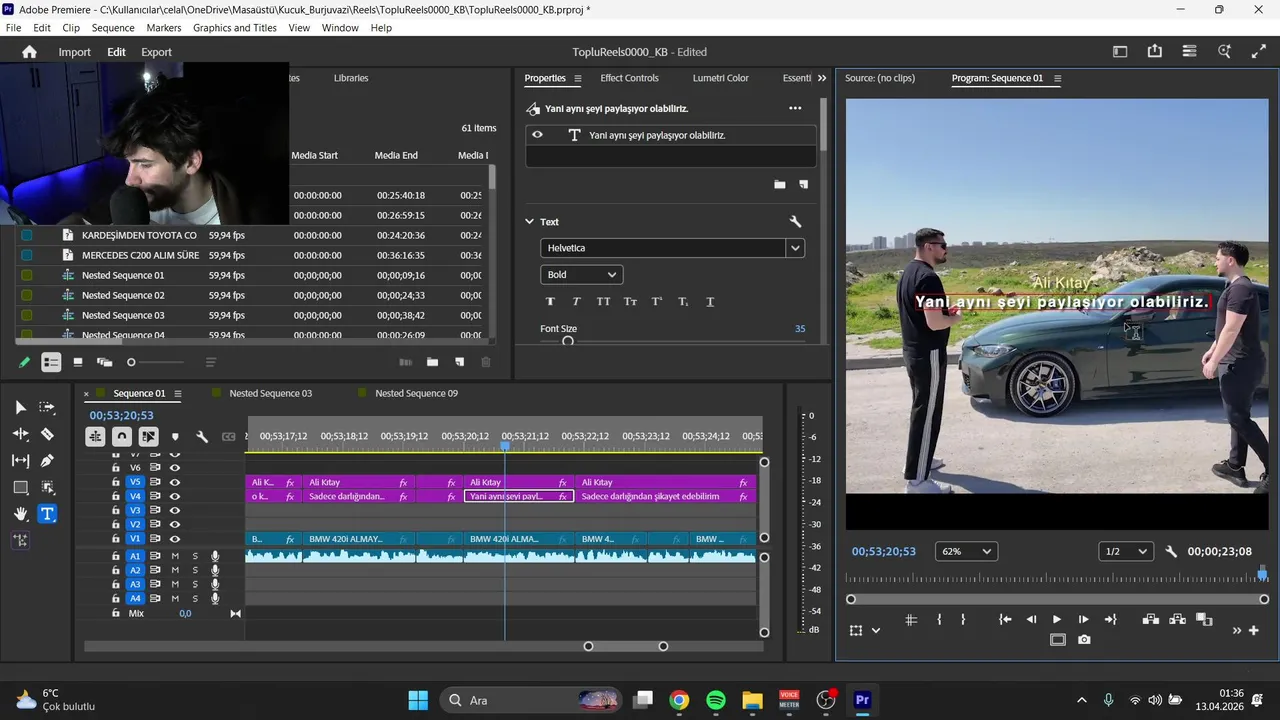
Task: Click the Export workspace button
Action: [156, 52]
